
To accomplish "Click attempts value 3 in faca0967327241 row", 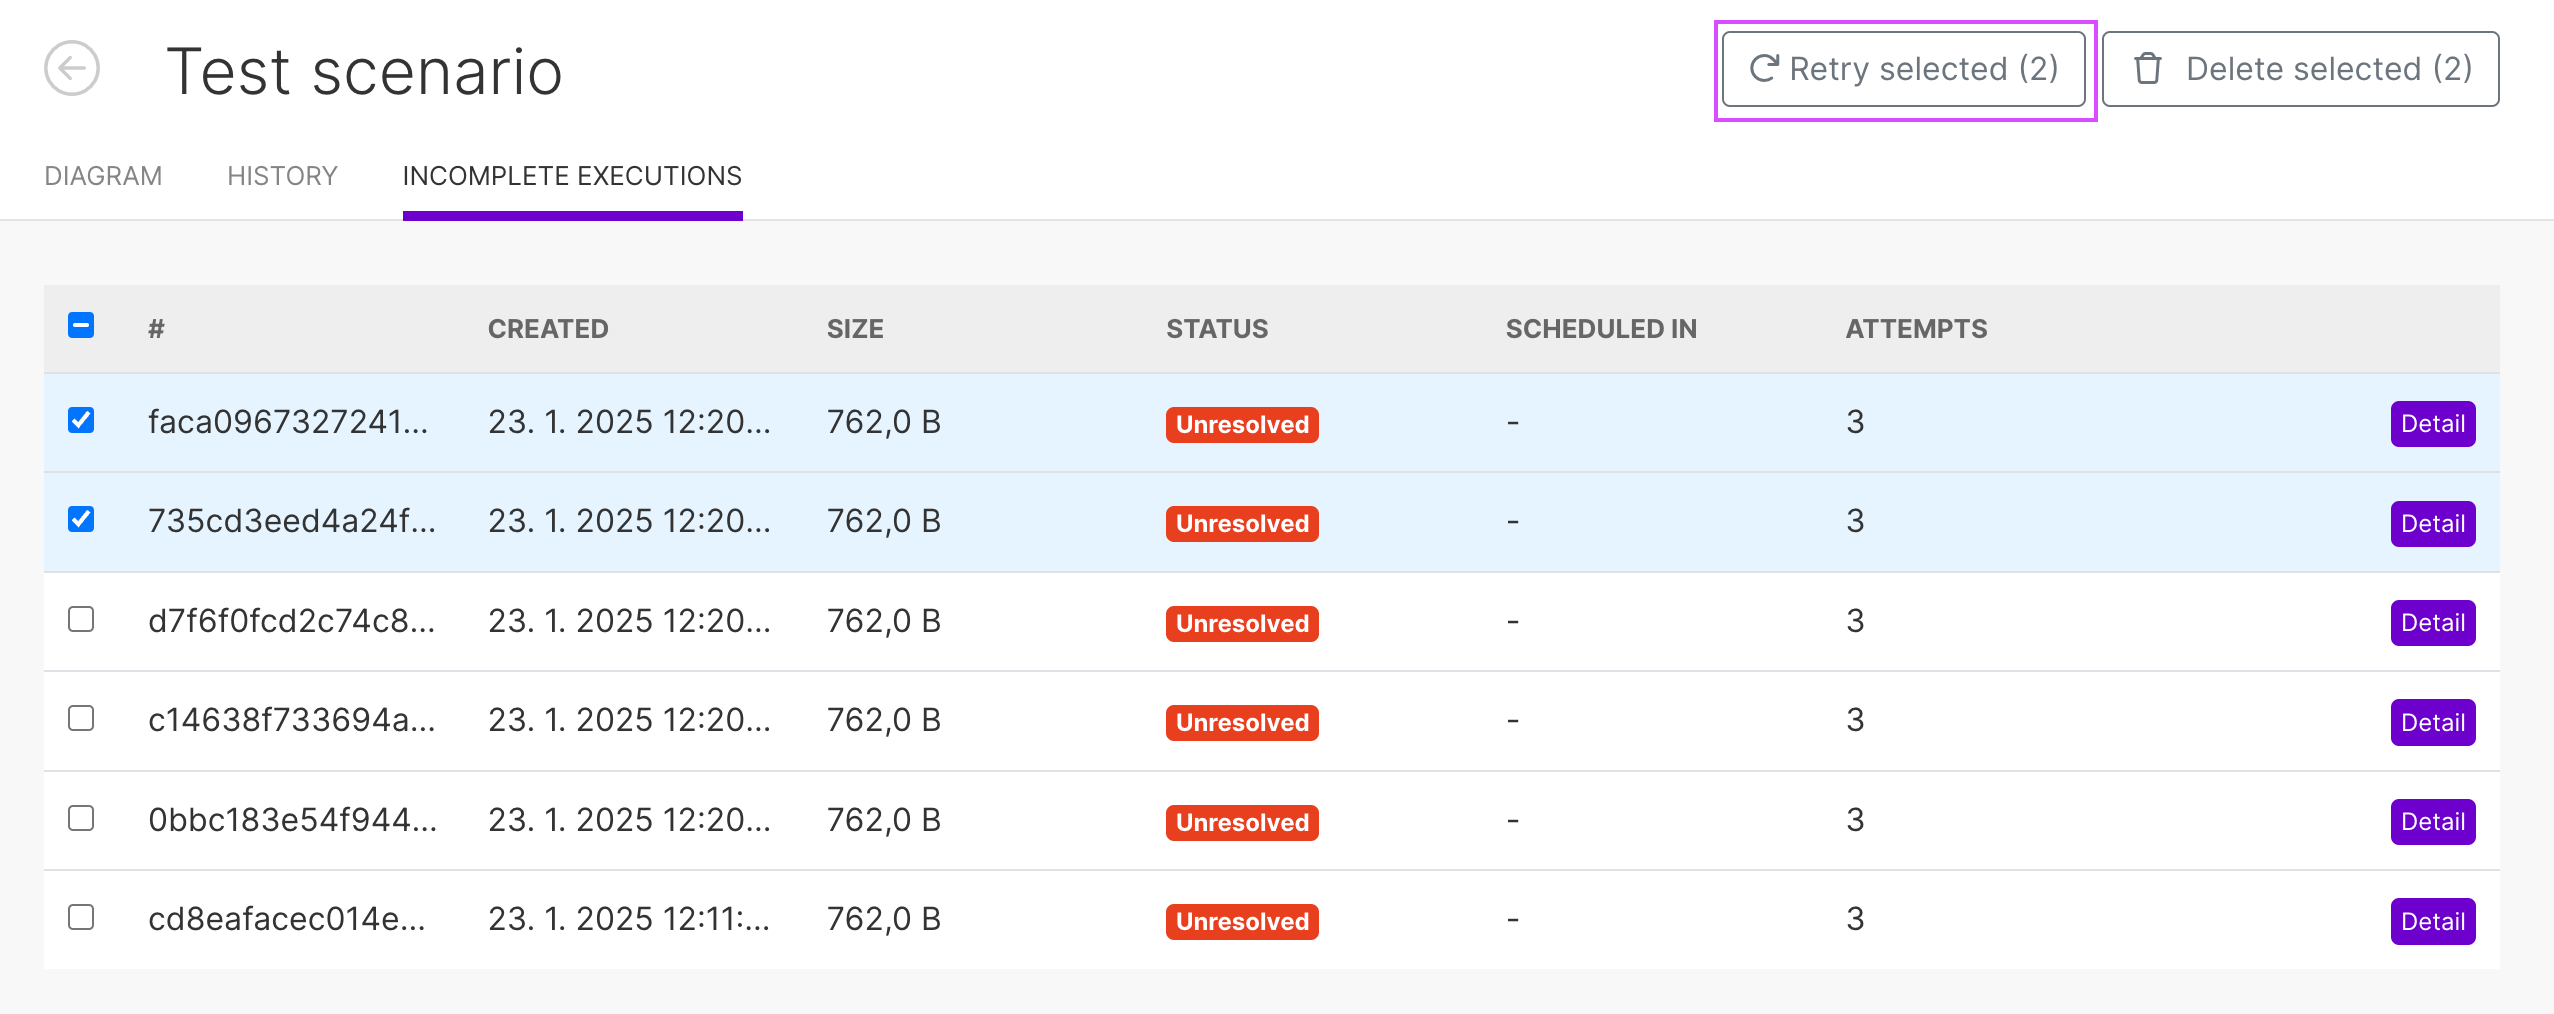I will [1855, 422].
